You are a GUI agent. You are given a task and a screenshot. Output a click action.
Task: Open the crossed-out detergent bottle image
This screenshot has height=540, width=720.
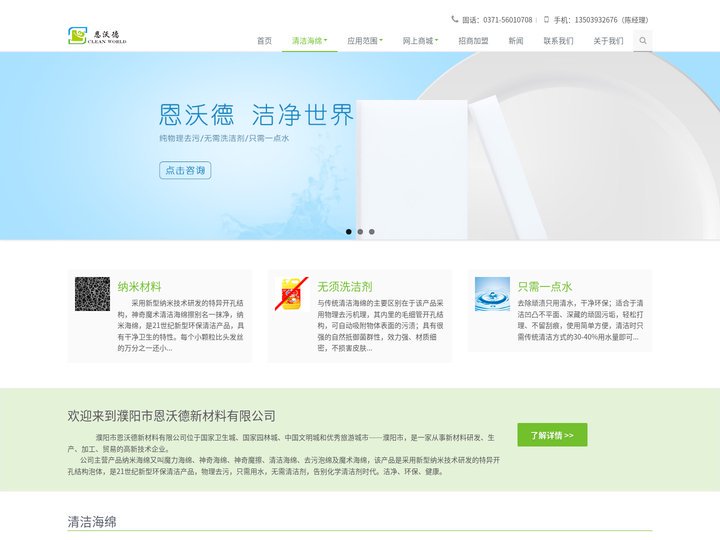click(x=292, y=293)
